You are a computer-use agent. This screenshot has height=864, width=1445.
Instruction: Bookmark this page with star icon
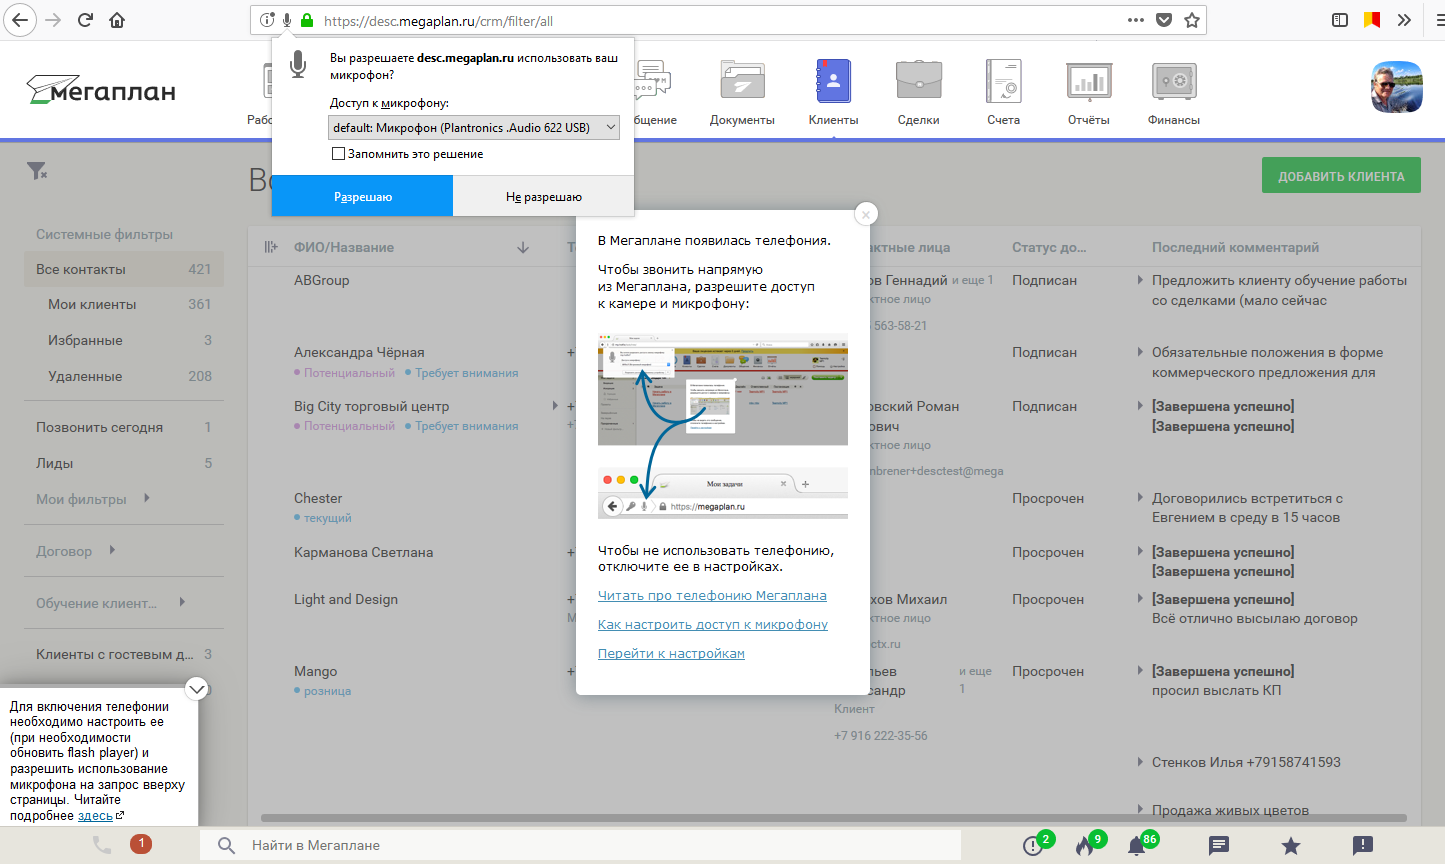coord(1192,20)
